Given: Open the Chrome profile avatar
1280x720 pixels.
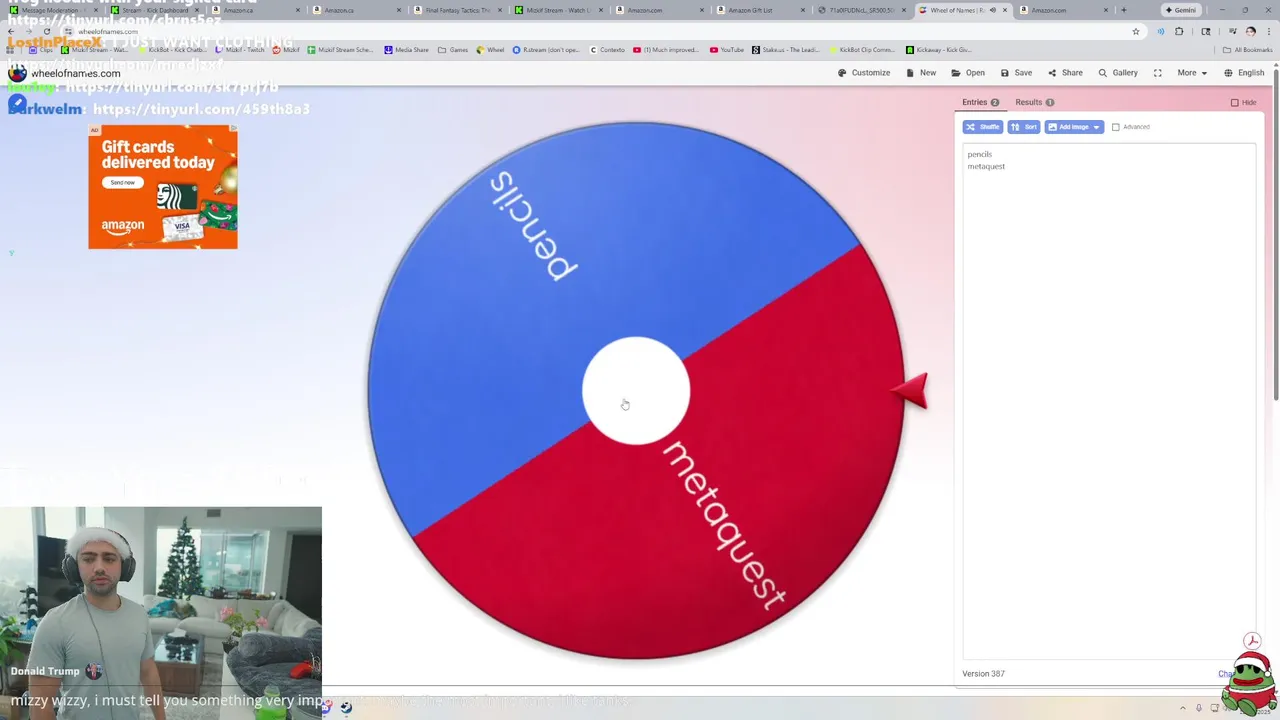Looking at the screenshot, I should (x=1250, y=31).
